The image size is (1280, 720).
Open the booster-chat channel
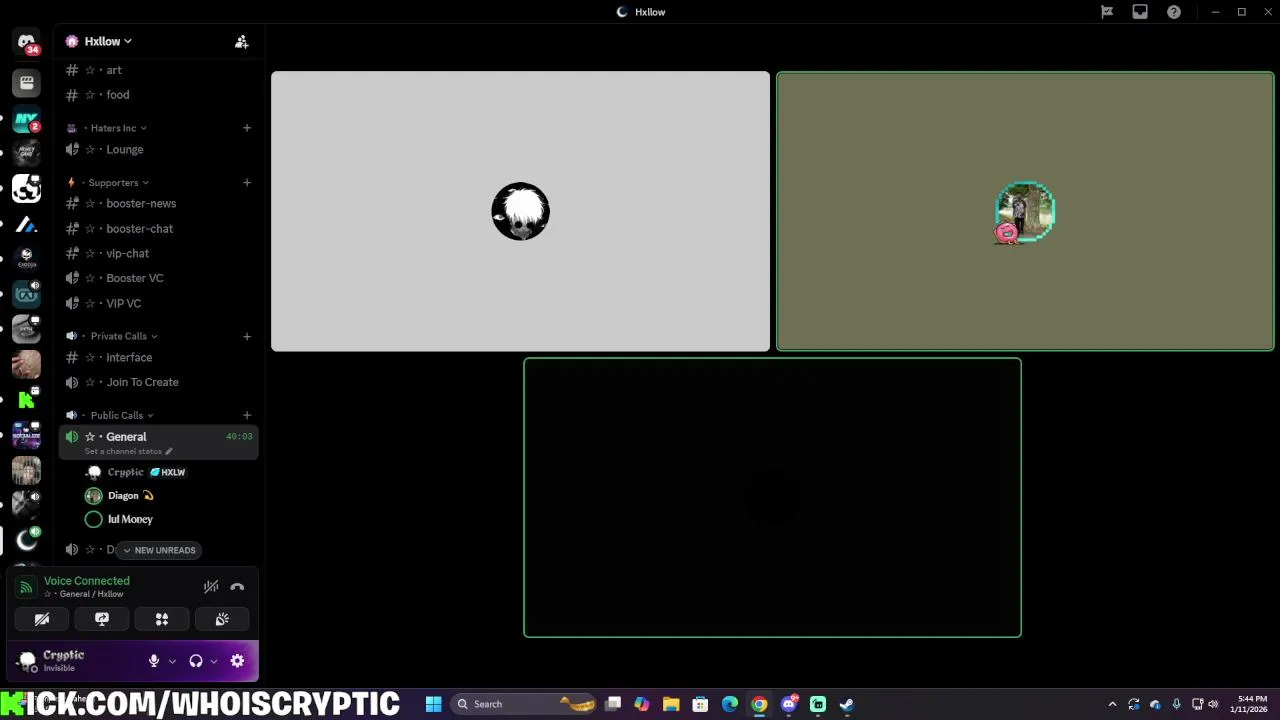click(x=158, y=228)
